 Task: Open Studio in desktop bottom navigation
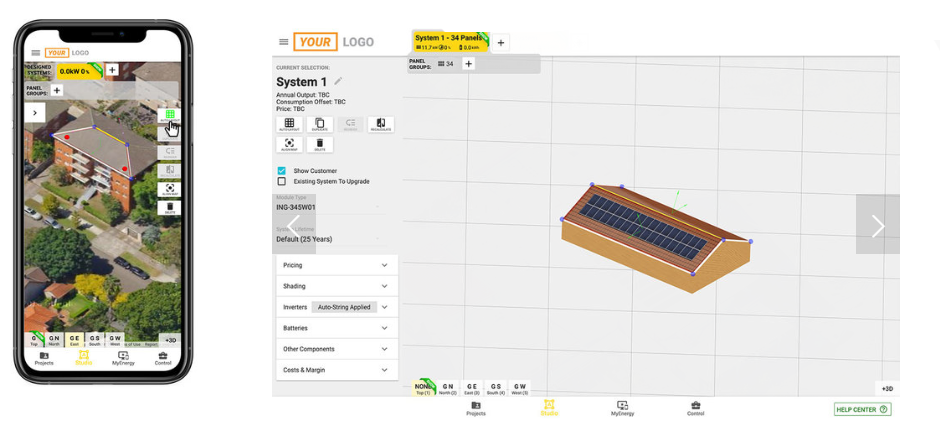pos(549,408)
